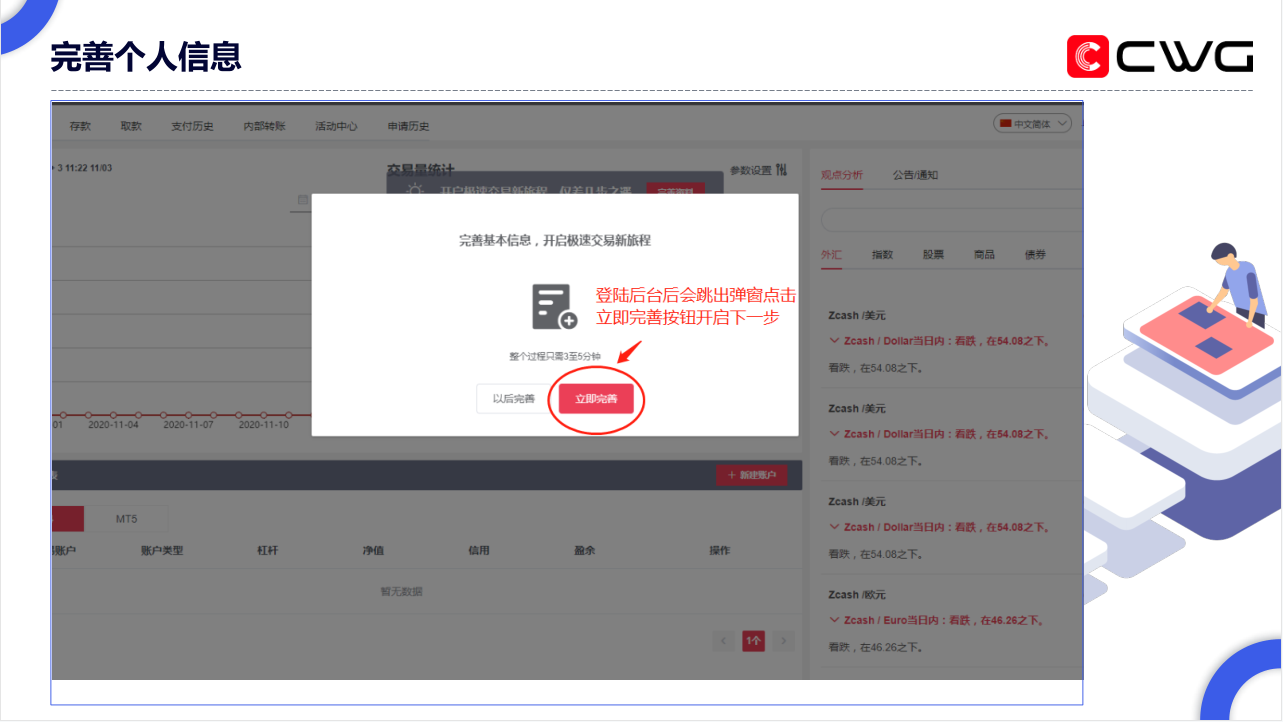Click the 新建账户 button
1283x722 pixels.
click(x=751, y=475)
